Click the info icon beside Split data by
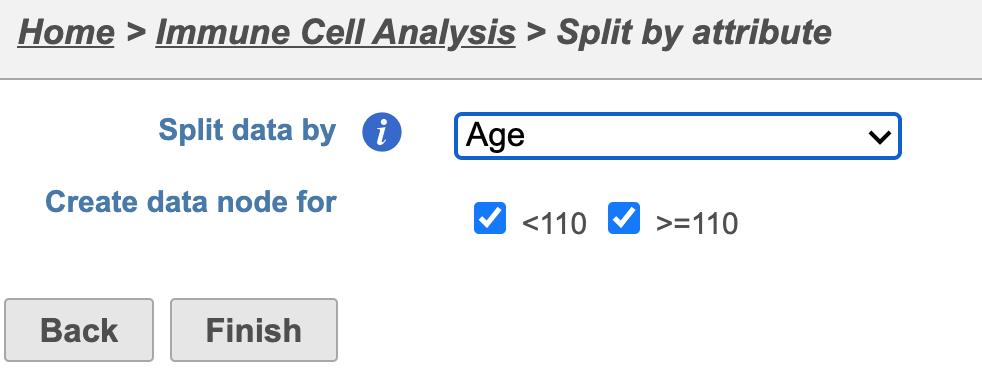This screenshot has height=378, width=982. [381, 133]
